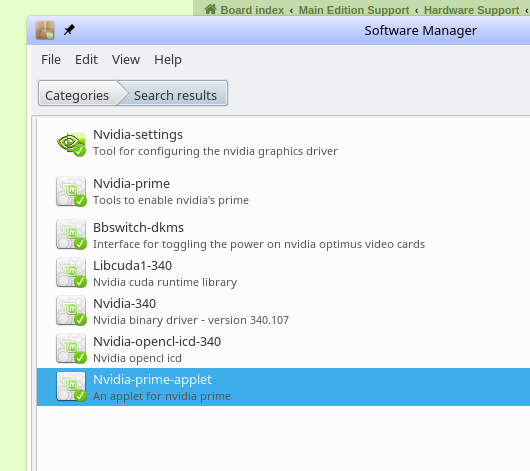Toggle the pin icon in the titlebar
The image size is (530, 471).
tap(69, 30)
